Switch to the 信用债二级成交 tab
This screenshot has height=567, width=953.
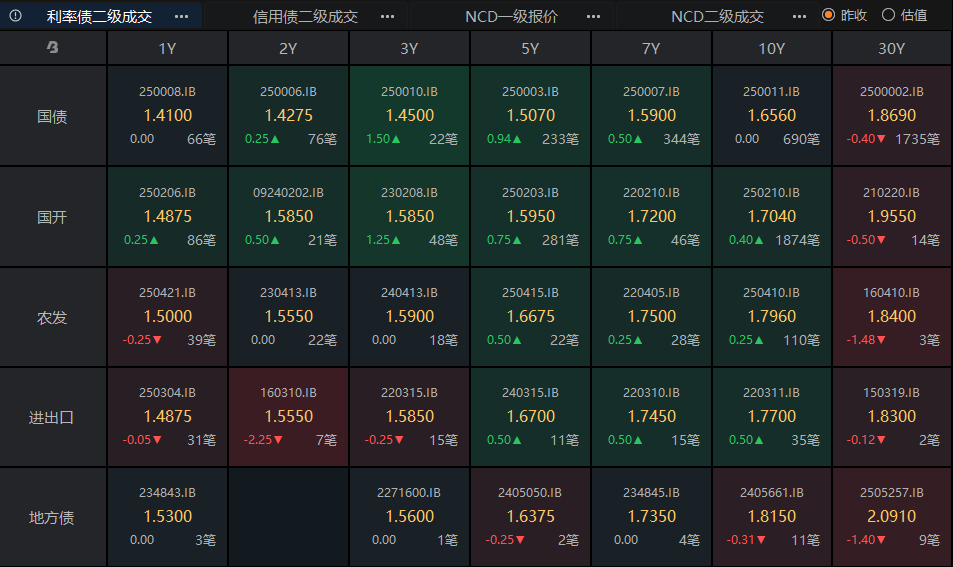(x=305, y=16)
